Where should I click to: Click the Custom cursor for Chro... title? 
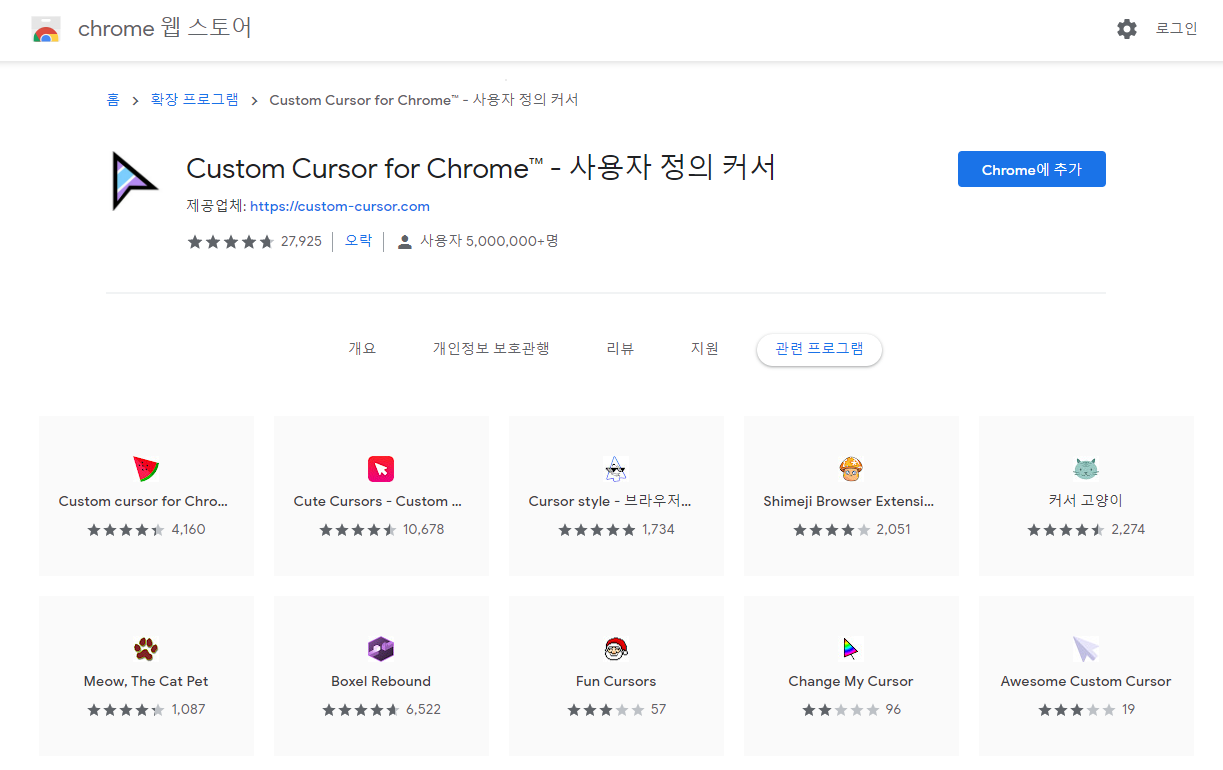coord(143,501)
